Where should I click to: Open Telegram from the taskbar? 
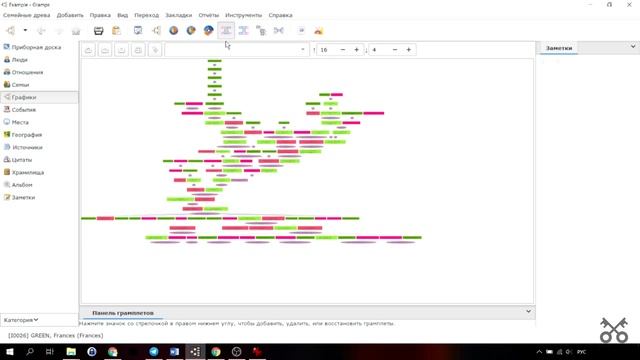tap(154, 351)
